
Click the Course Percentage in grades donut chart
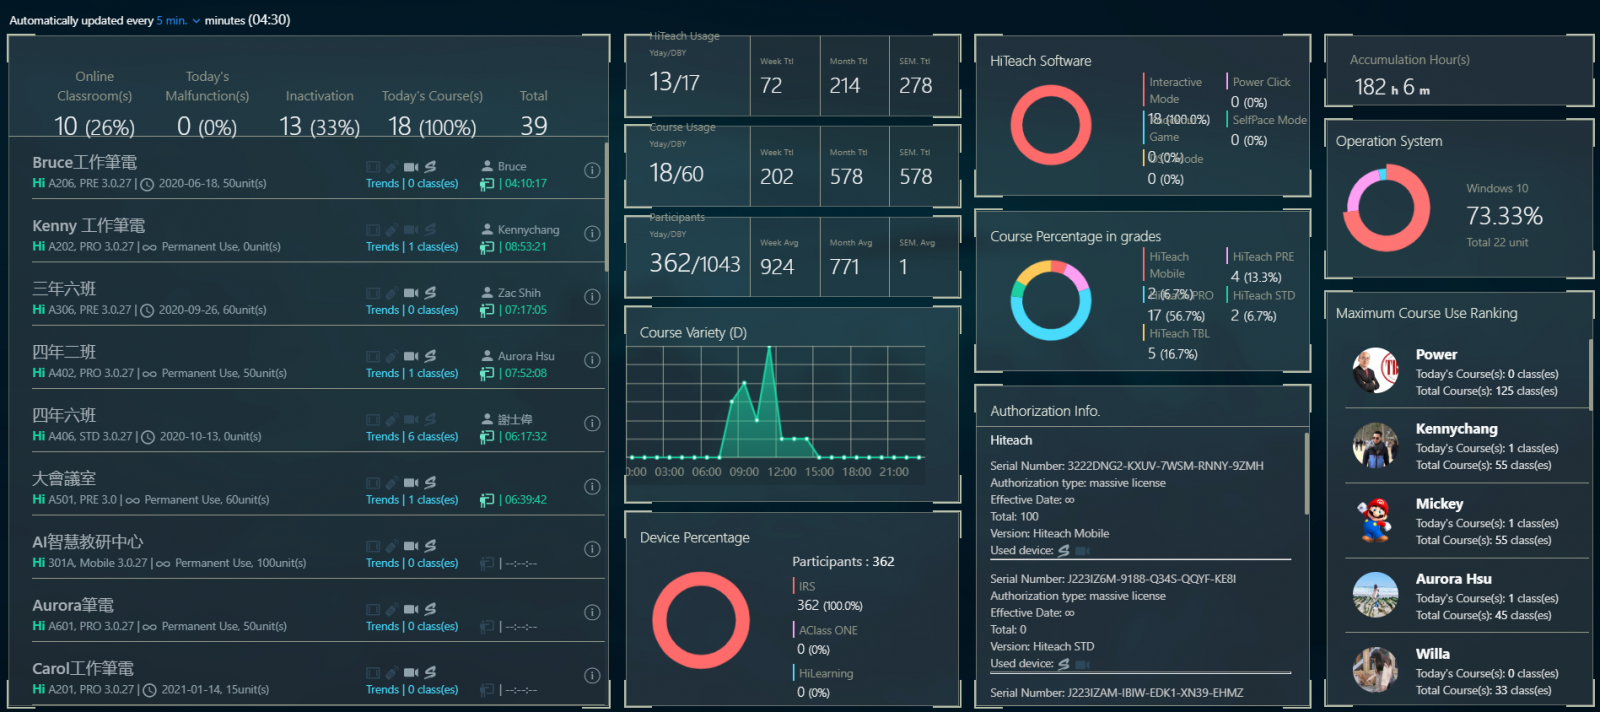point(1050,300)
